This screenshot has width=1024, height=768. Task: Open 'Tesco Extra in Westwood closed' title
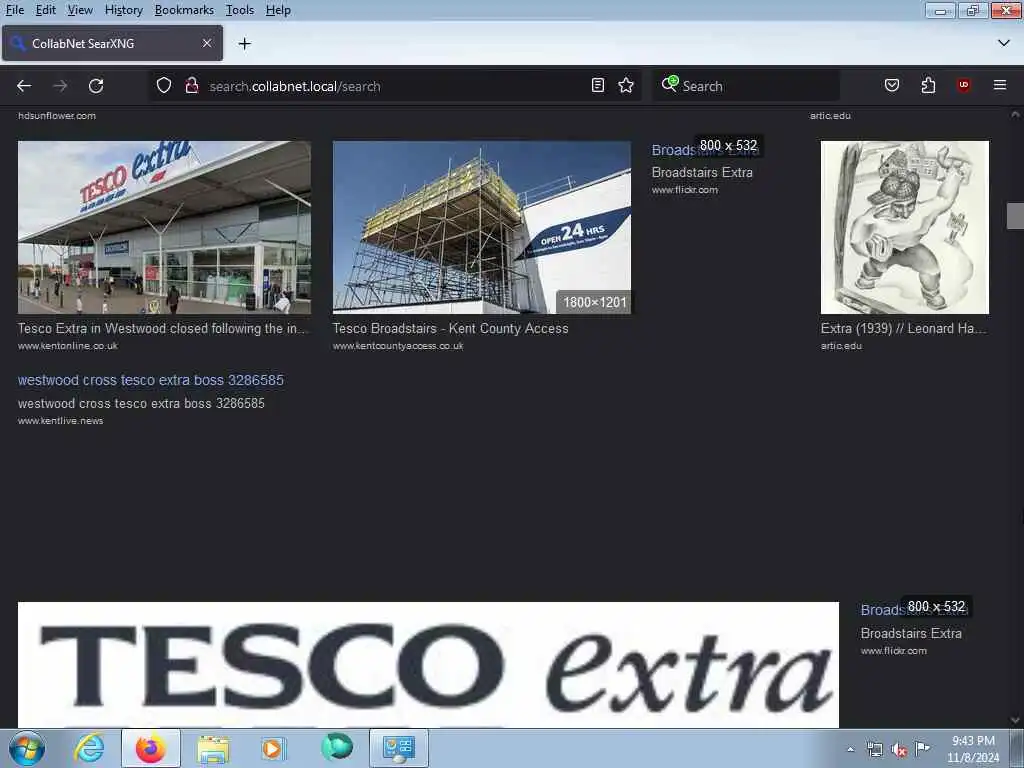tap(162, 328)
